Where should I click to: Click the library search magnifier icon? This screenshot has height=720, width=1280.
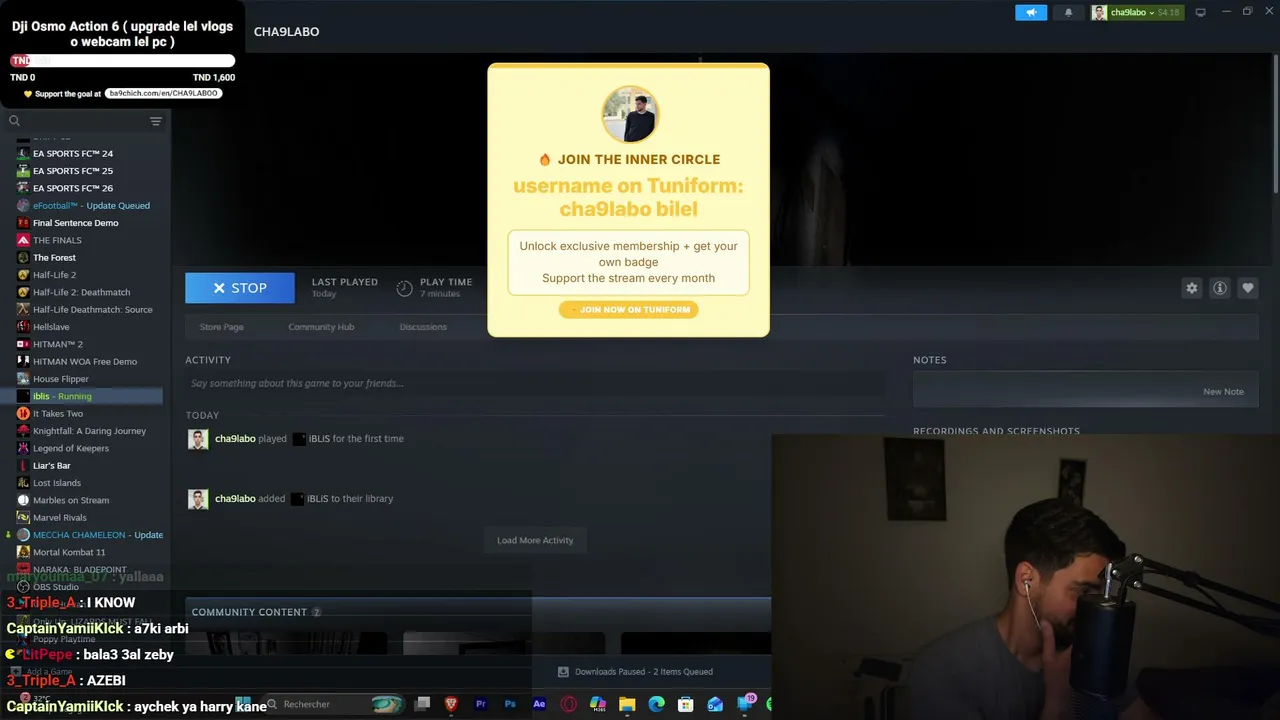pyautogui.click(x=14, y=121)
